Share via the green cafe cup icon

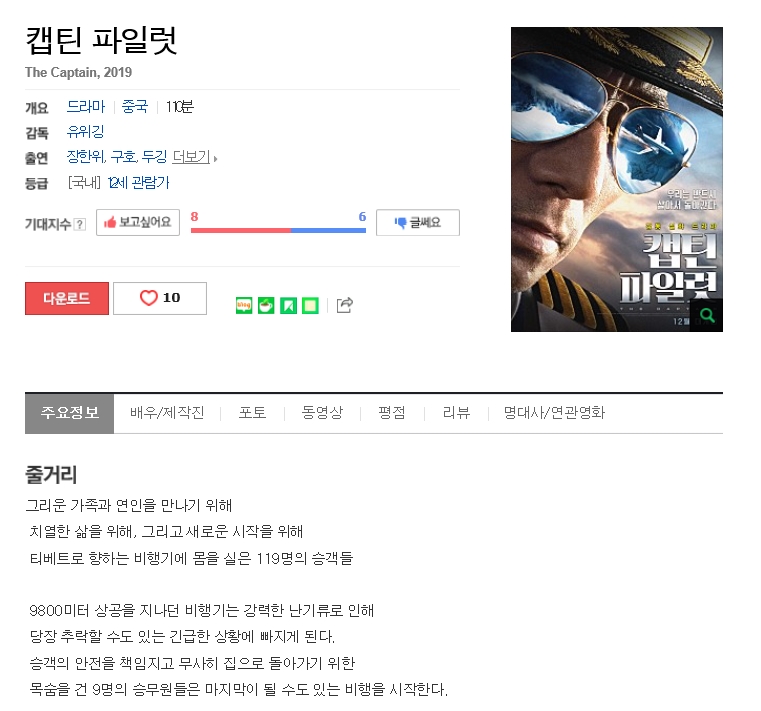pyautogui.click(x=266, y=305)
